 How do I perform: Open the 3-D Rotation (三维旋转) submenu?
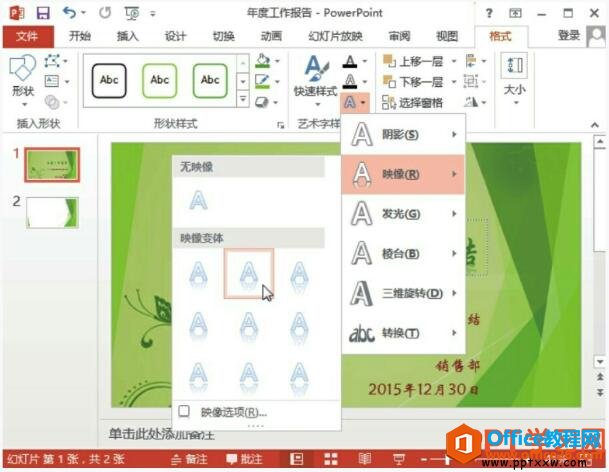403,293
